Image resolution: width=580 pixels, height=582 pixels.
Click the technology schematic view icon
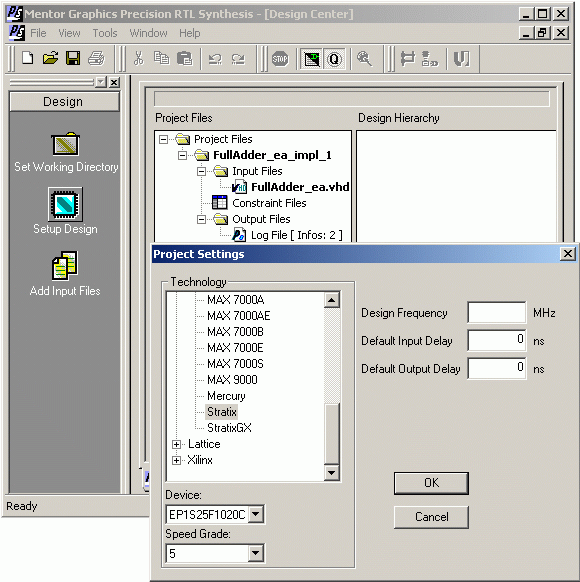(430, 59)
